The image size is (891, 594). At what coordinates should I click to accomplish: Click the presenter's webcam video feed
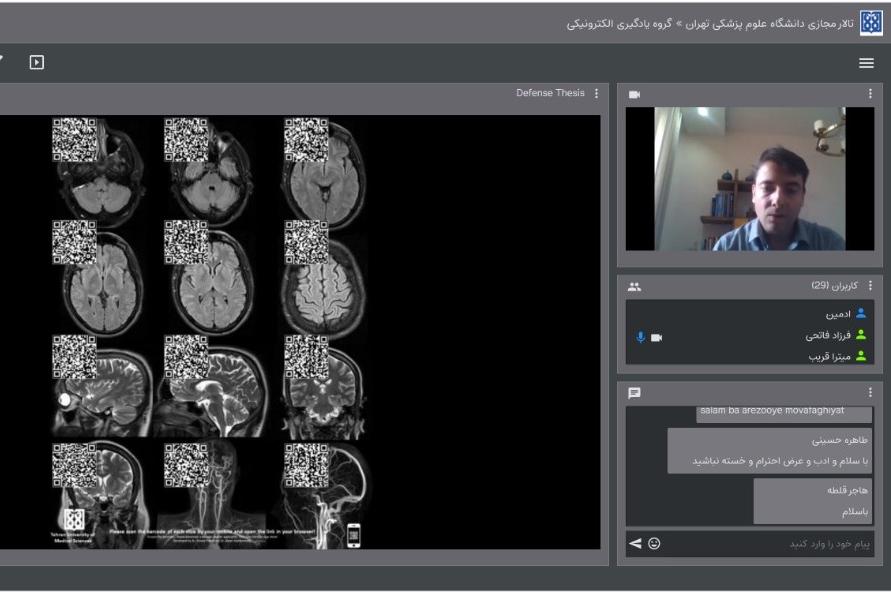pyautogui.click(x=749, y=179)
